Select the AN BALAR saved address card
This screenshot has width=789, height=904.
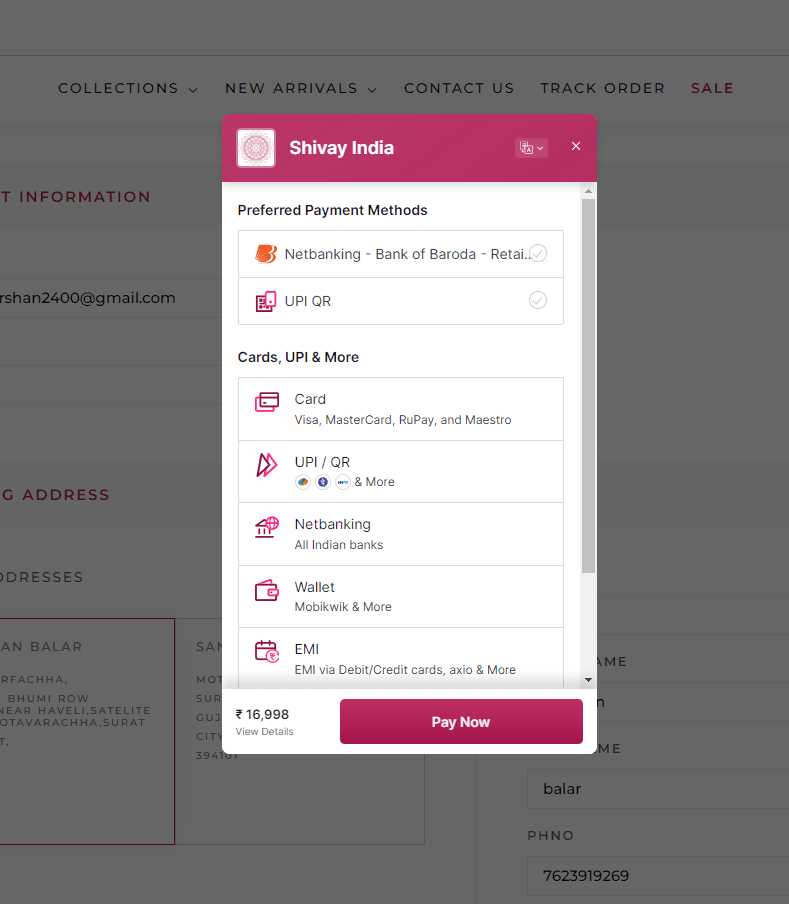coord(87,732)
